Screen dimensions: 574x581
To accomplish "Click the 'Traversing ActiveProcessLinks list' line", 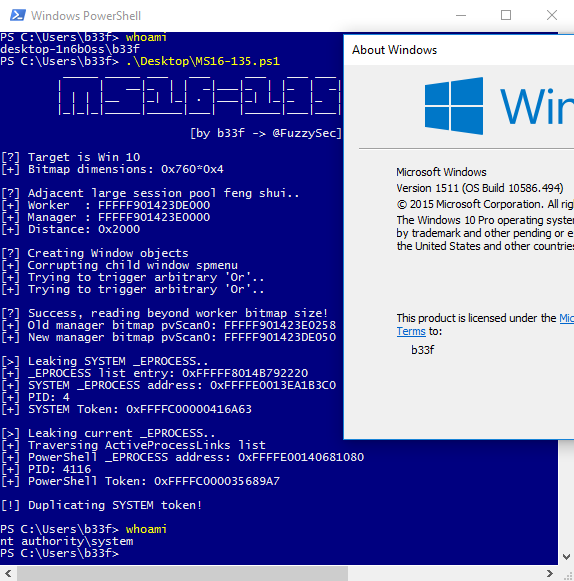I will click(133, 445).
